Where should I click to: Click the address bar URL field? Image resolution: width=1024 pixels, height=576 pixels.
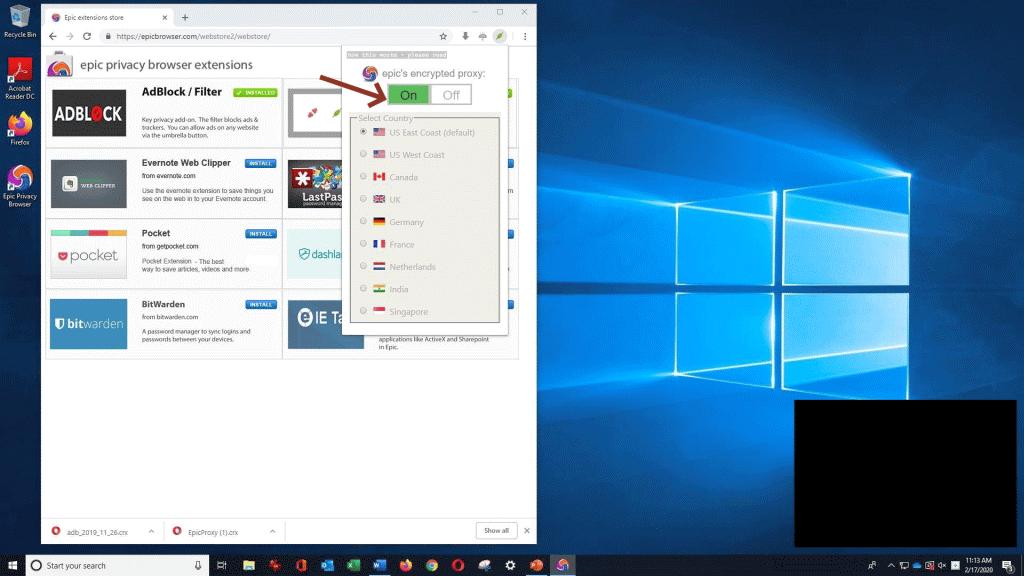click(x=274, y=37)
